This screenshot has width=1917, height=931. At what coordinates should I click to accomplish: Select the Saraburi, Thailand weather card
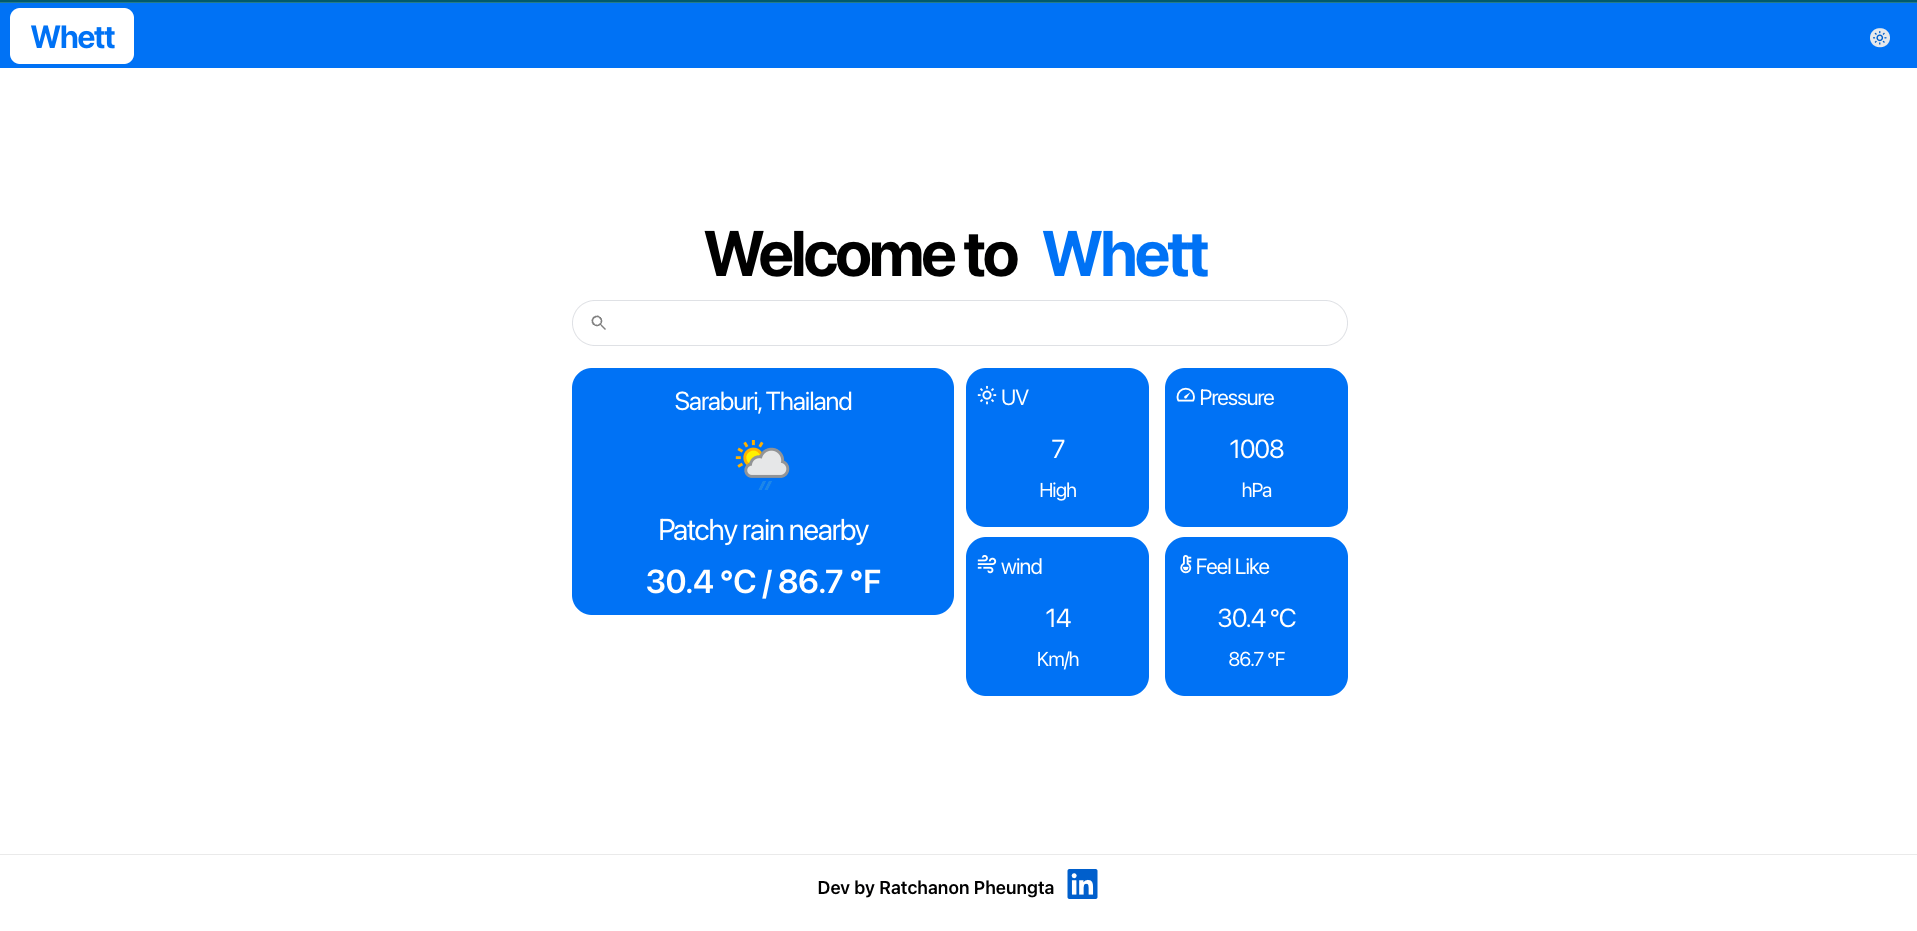coord(762,491)
